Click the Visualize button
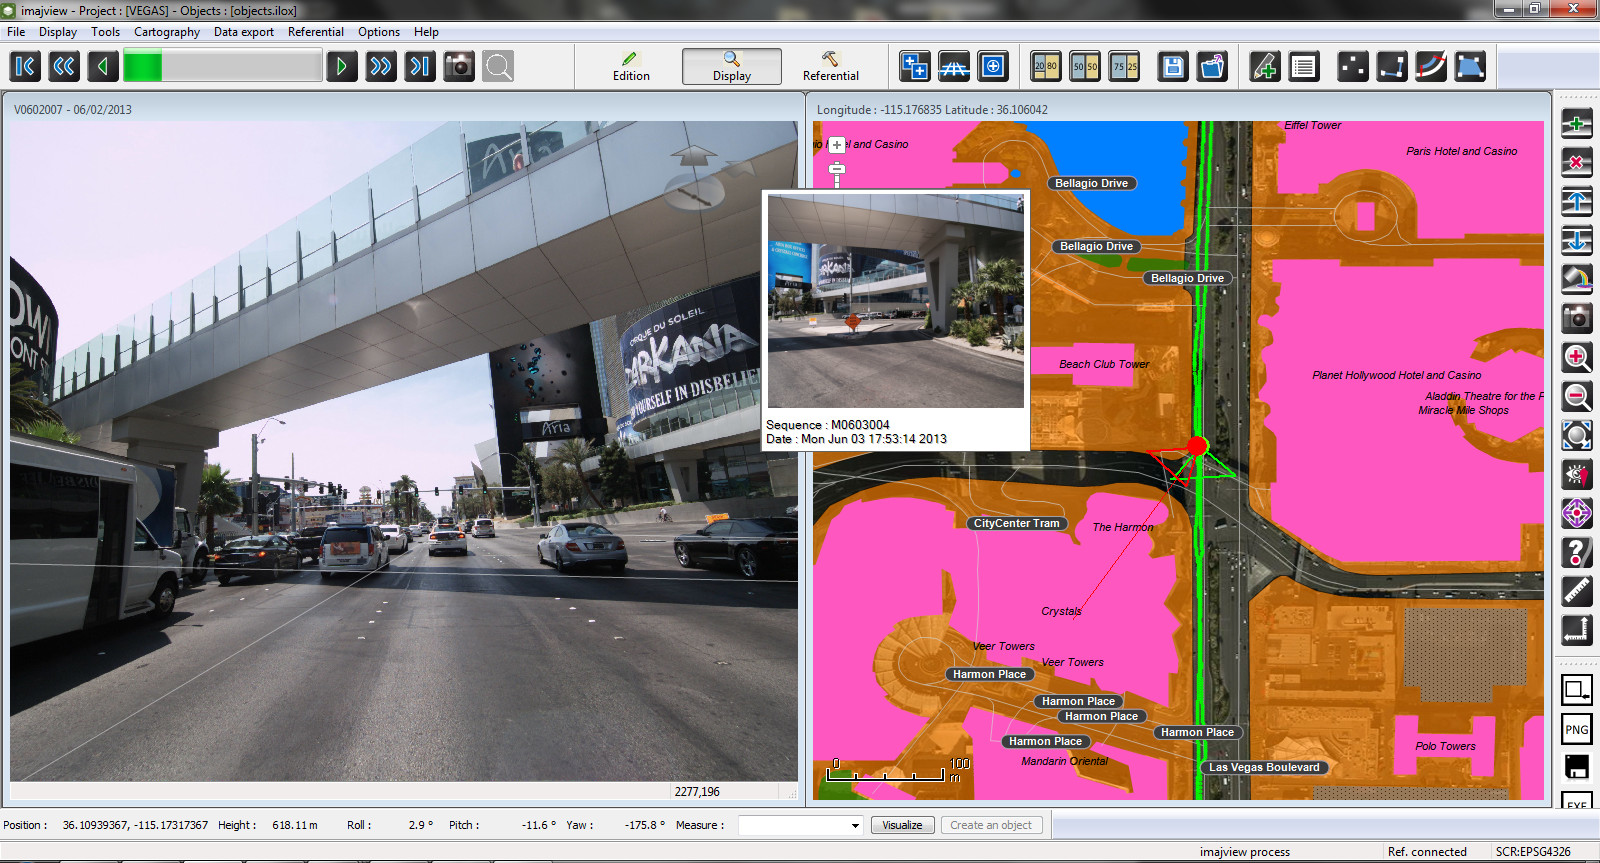Screen dimensions: 1600x863 pos(903,825)
